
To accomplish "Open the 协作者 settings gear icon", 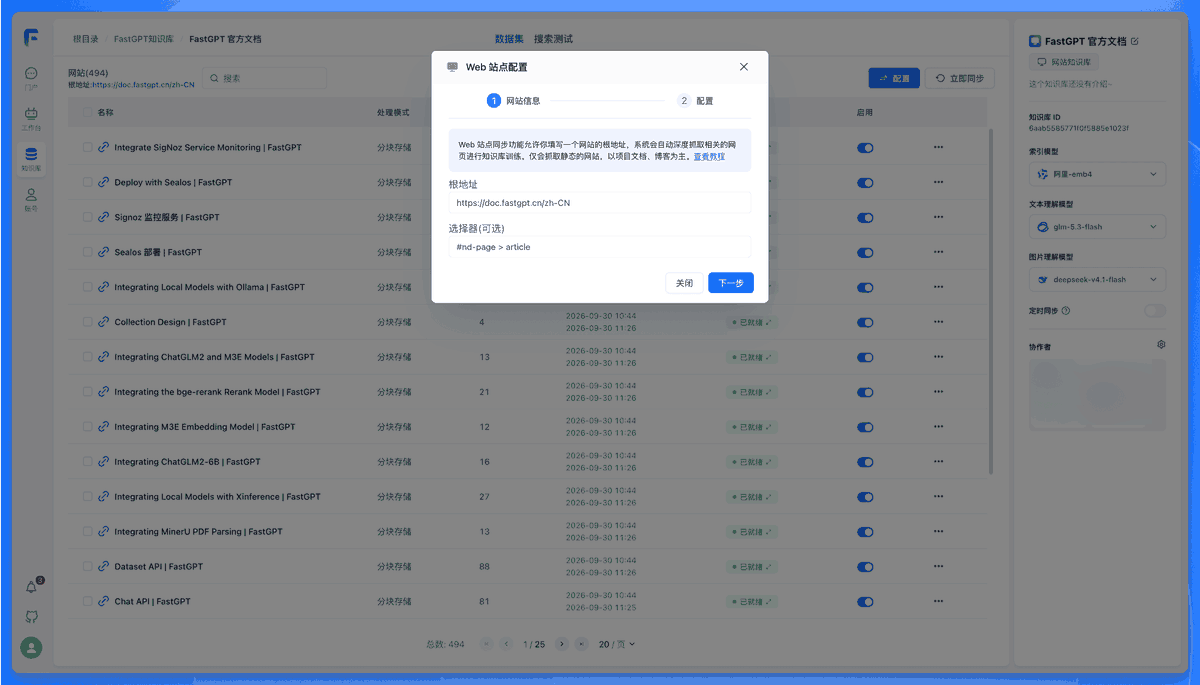I will pos(1161,344).
